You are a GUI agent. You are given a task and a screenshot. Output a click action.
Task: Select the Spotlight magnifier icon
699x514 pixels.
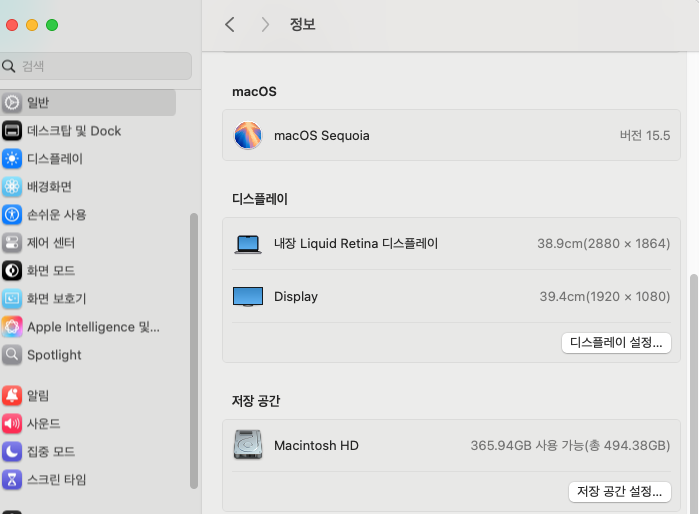(x=12, y=355)
